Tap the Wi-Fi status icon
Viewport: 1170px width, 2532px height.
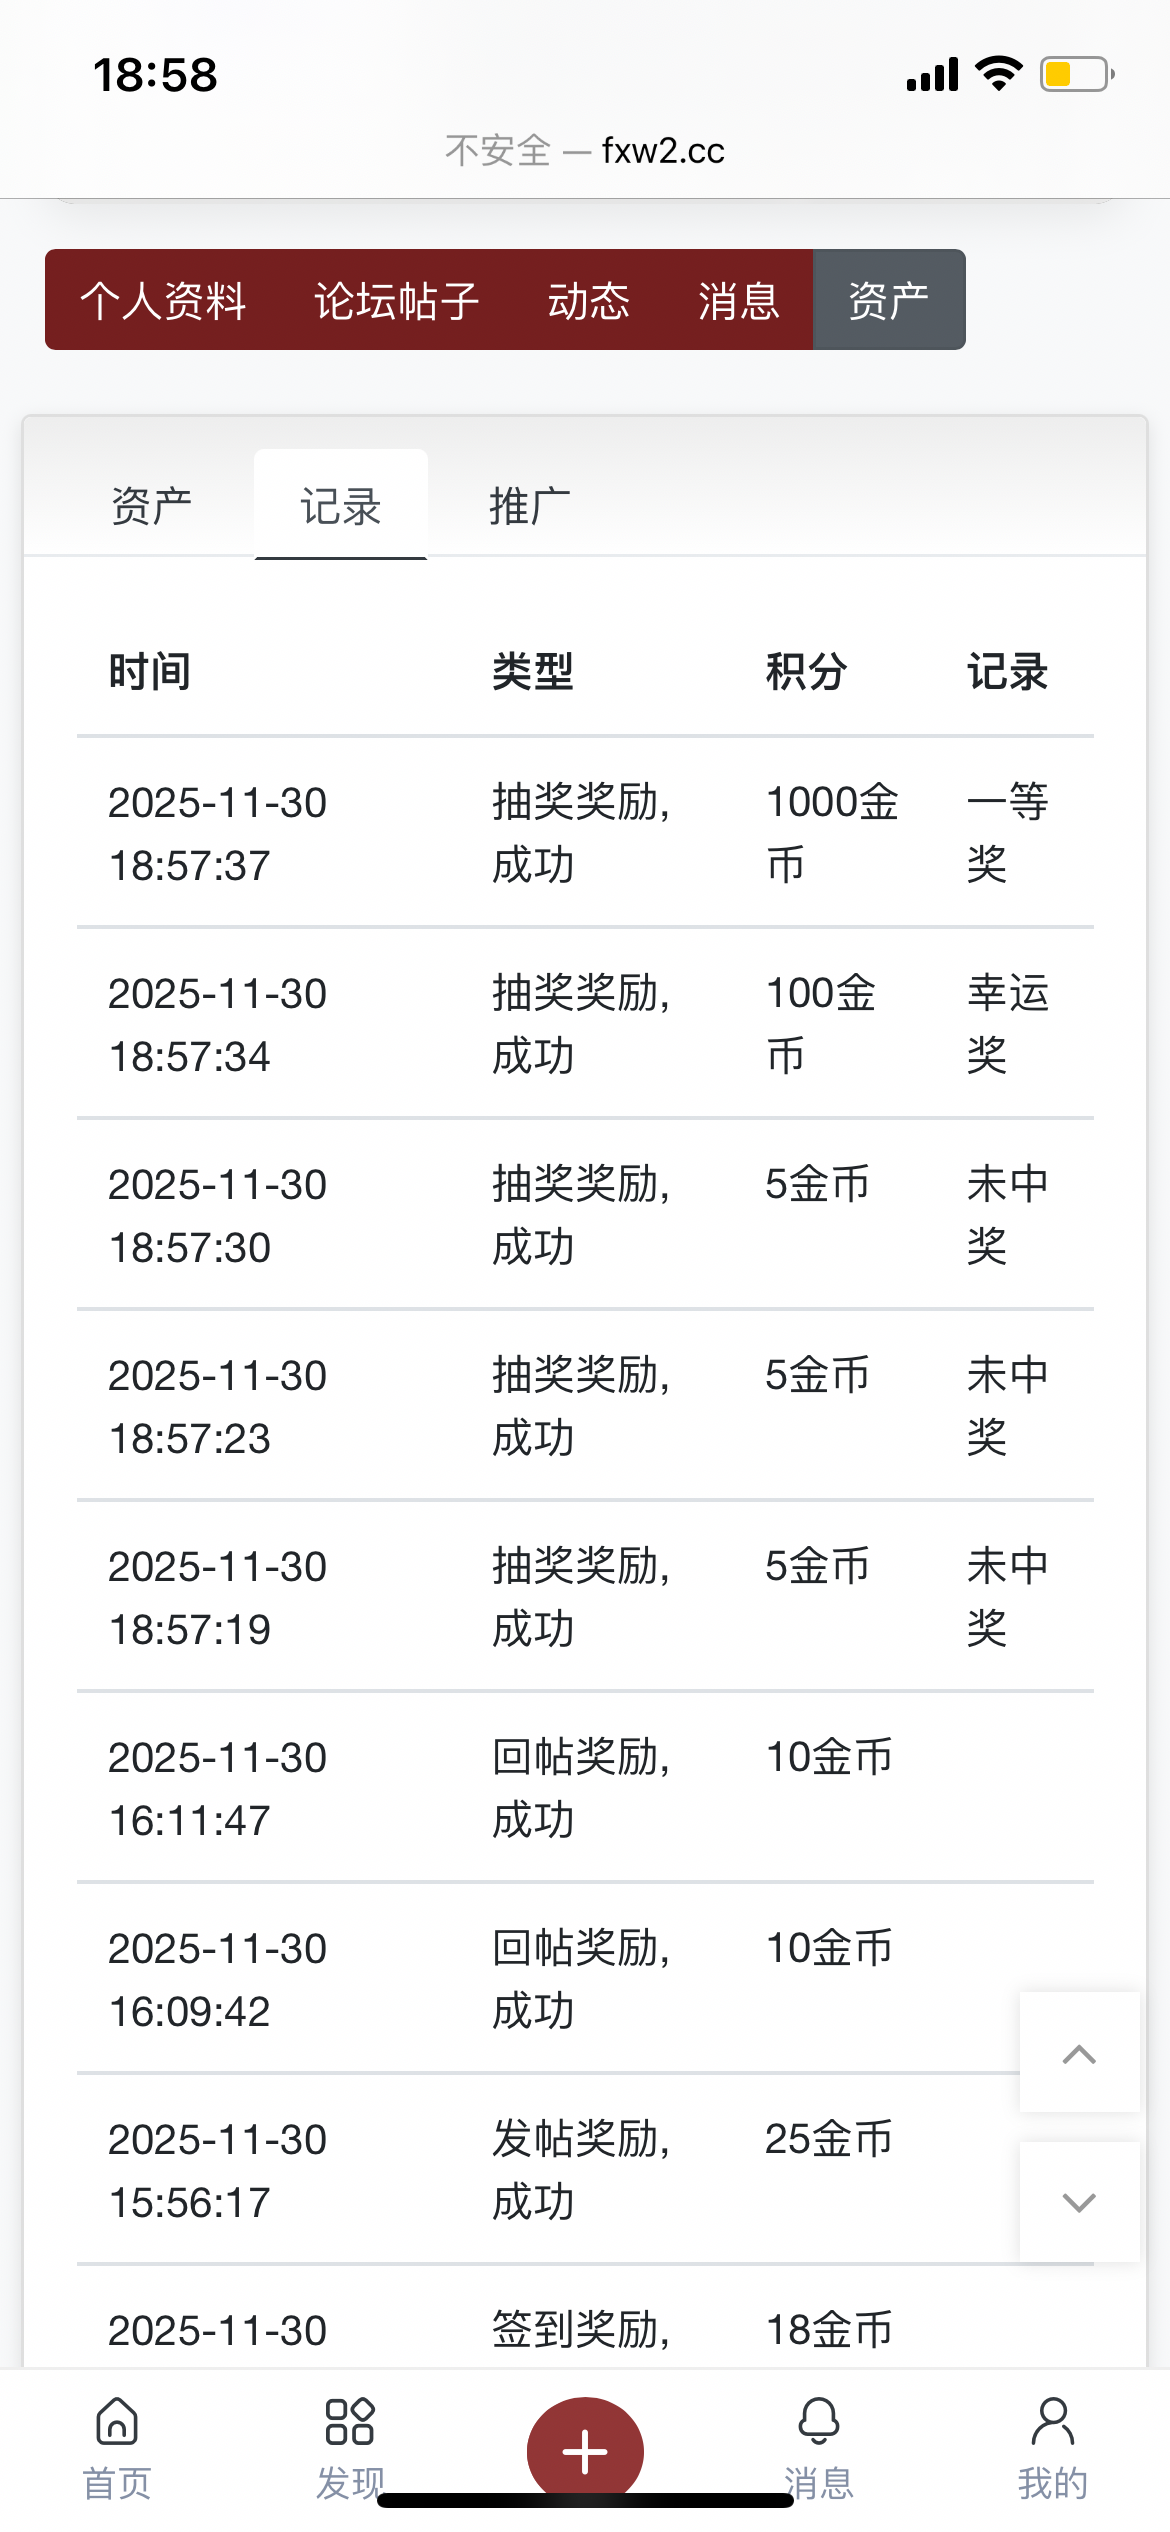pyautogui.click(x=998, y=75)
